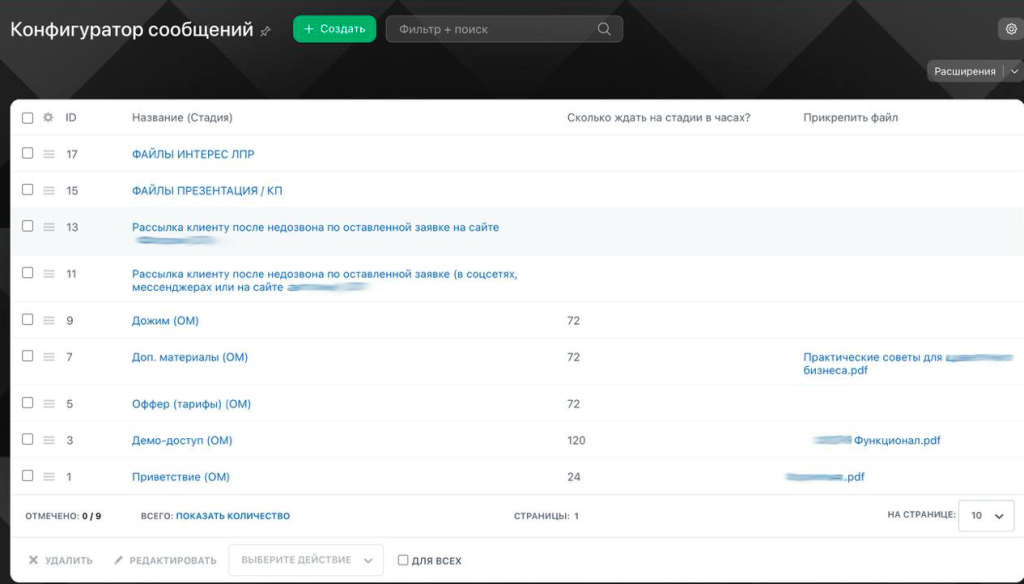Click the magnifier icon in search field

click(x=604, y=29)
